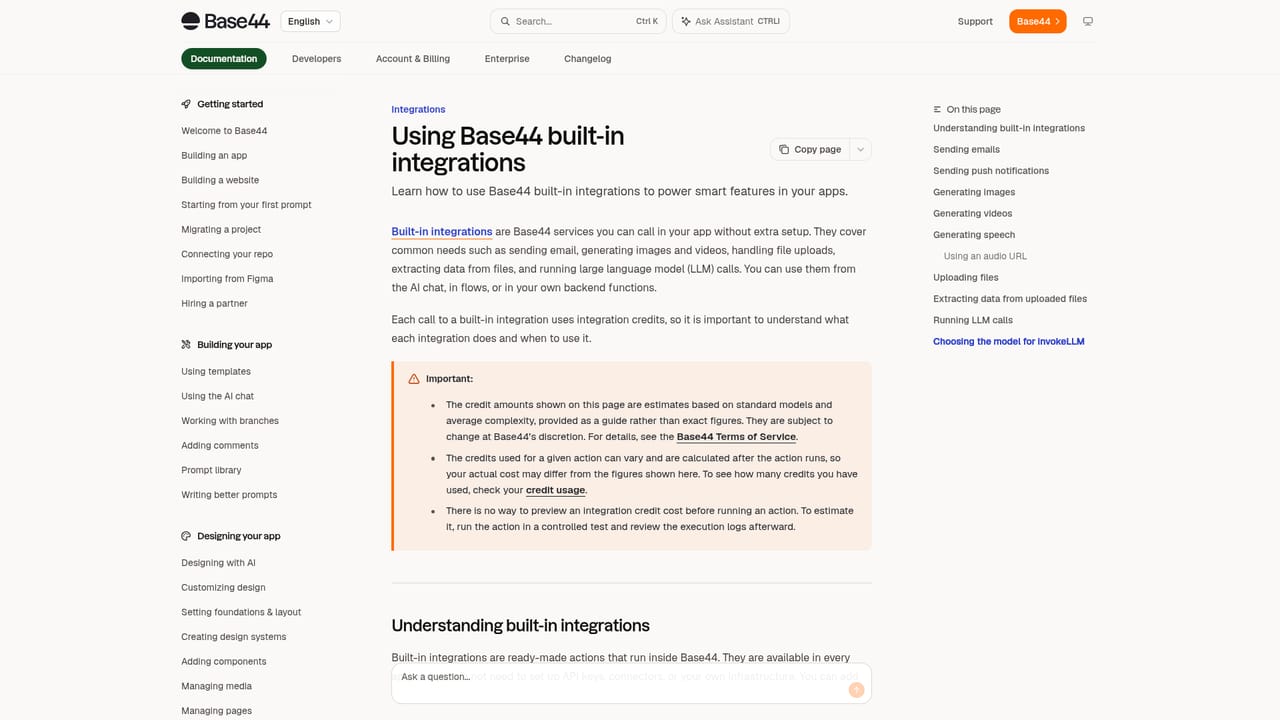Click the Copy page button

click(810, 149)
